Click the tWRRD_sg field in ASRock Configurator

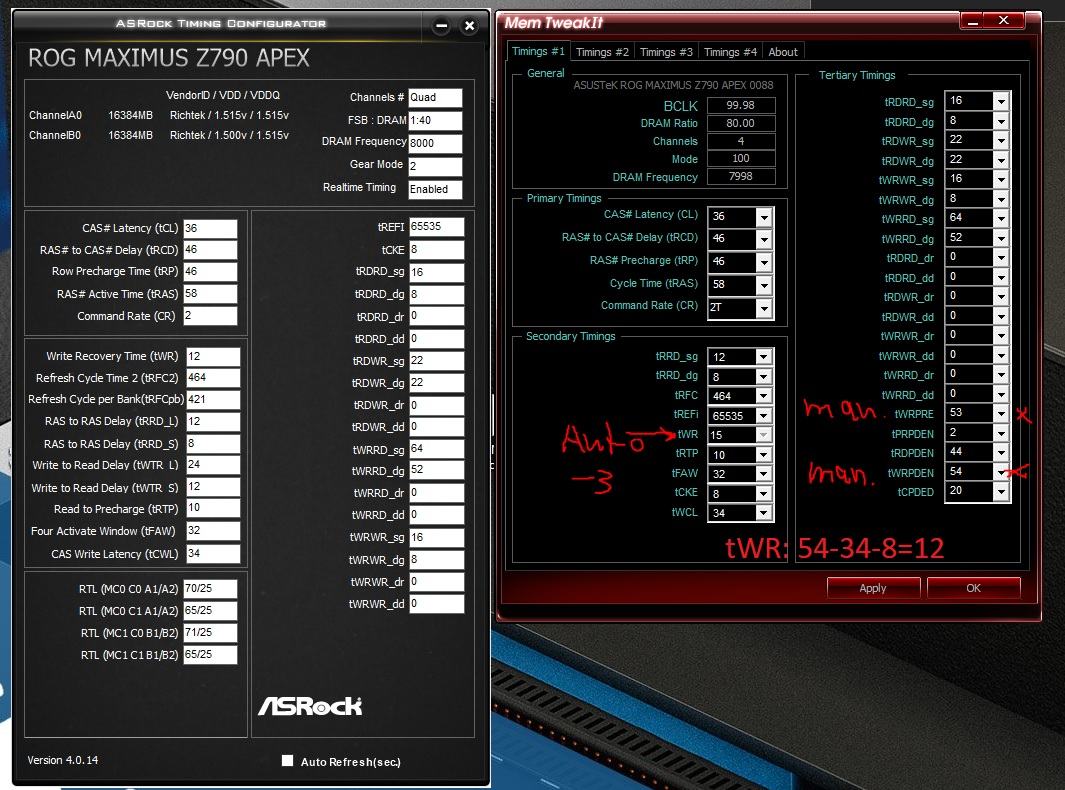pyautogui.click(x=436, y=449)
